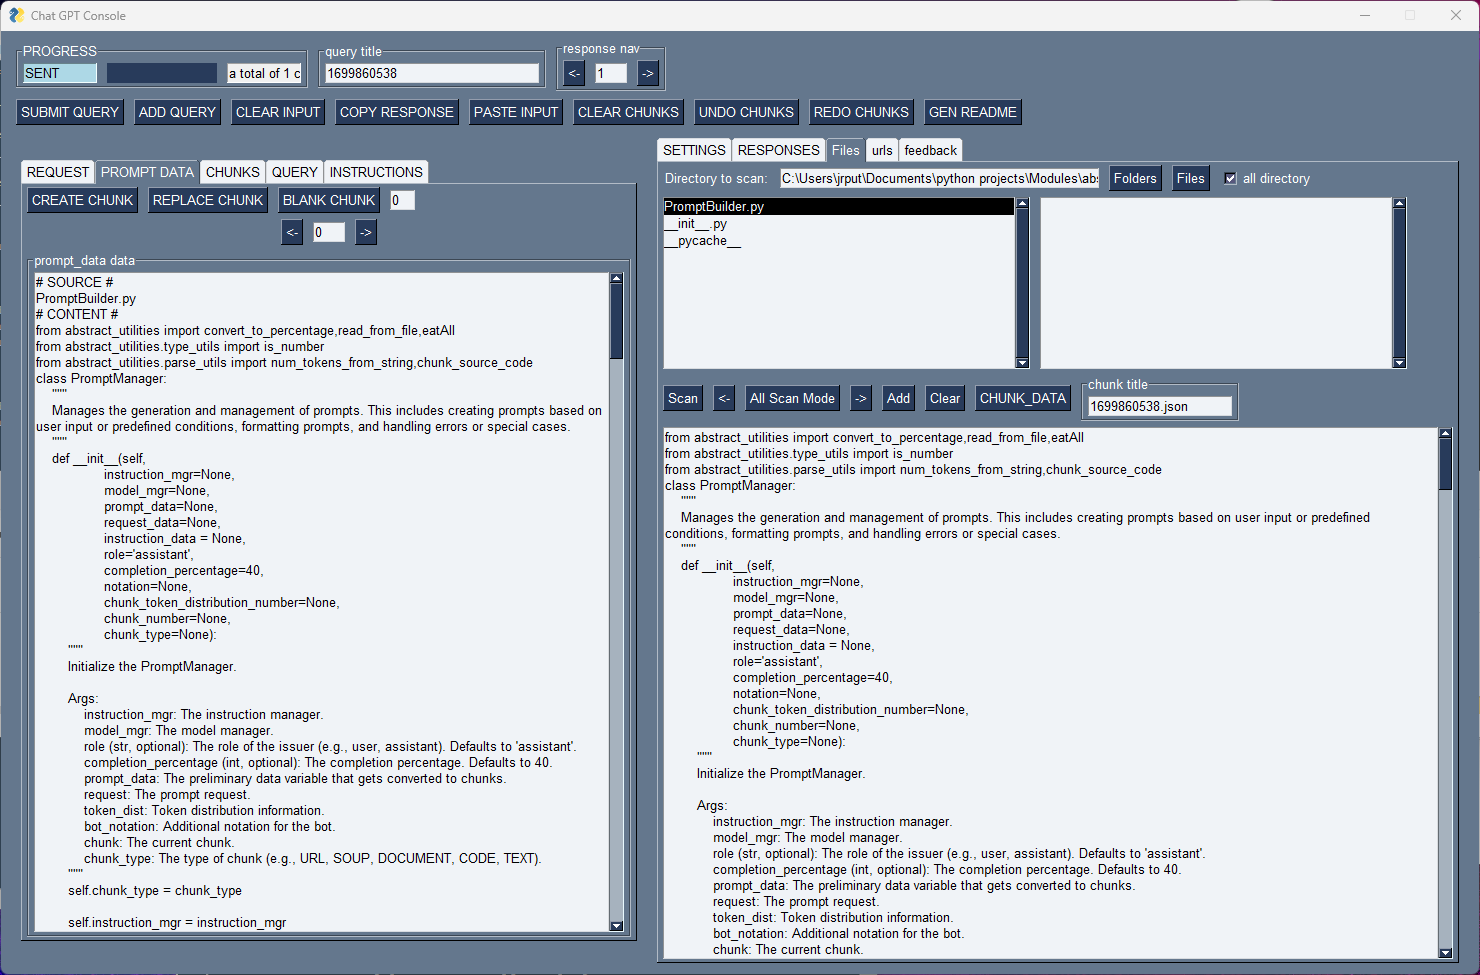
Task: Click the query title input field
Action: pos(432,73)
